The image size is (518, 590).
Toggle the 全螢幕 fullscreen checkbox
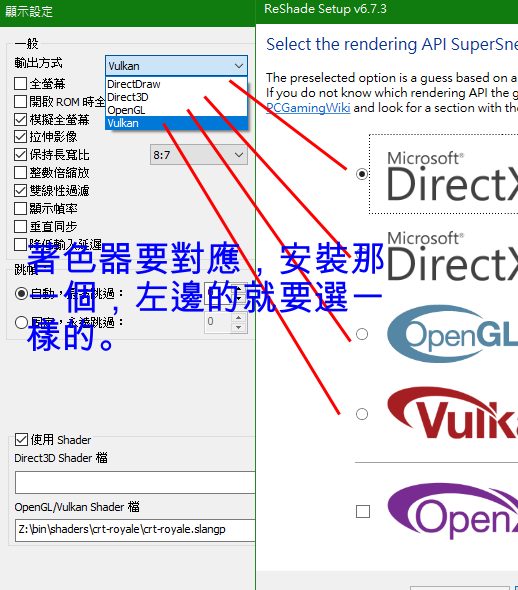tap(20, 83)
